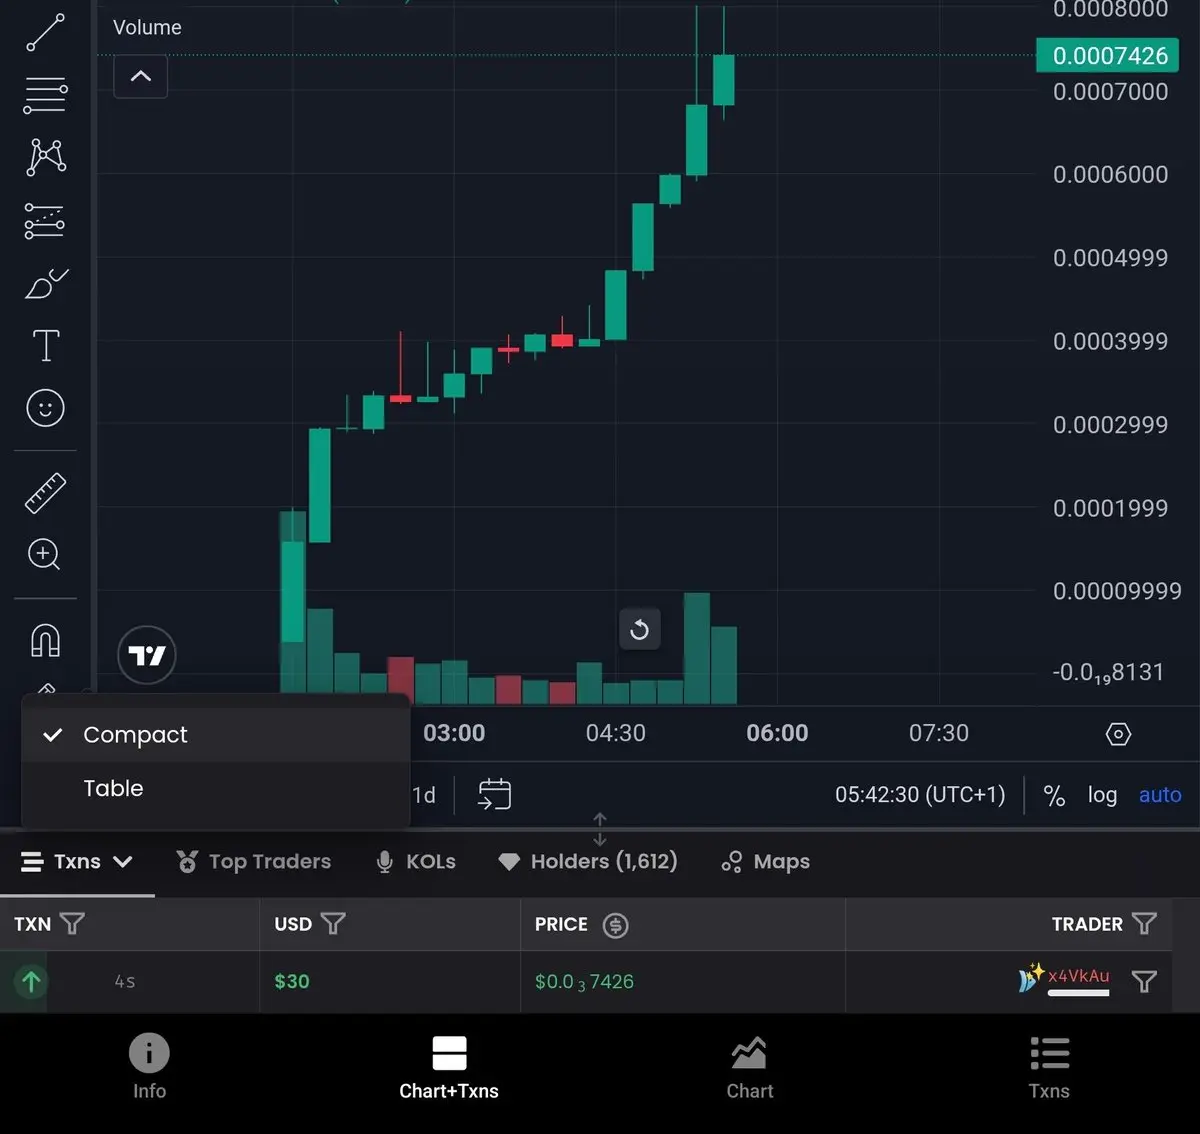Select the trend line drawing tool
This screenshot has width=1200, height=1134.
pos(45,32)
